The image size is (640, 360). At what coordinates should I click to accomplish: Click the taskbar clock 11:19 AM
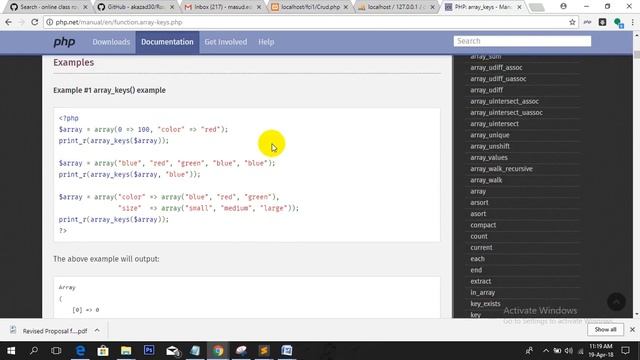point(601,351)
